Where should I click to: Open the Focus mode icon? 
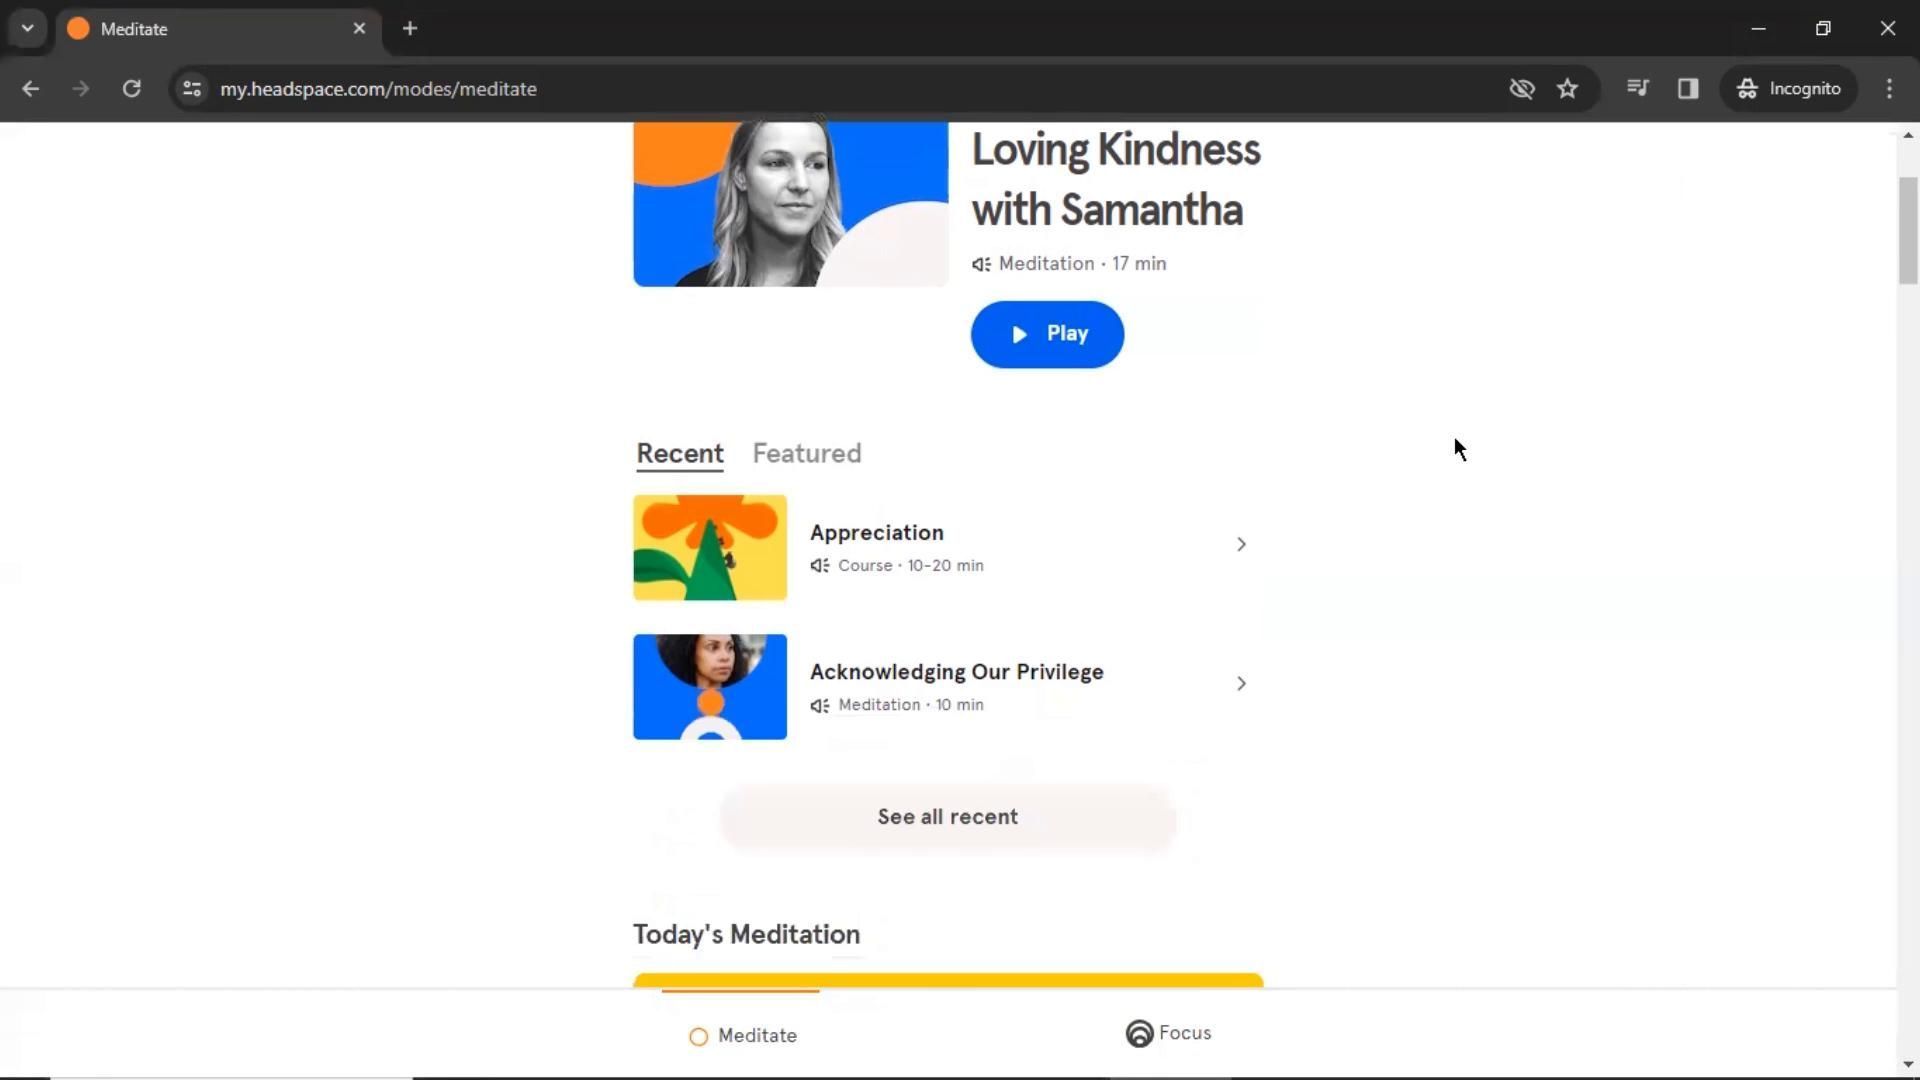(1139, 1033)
